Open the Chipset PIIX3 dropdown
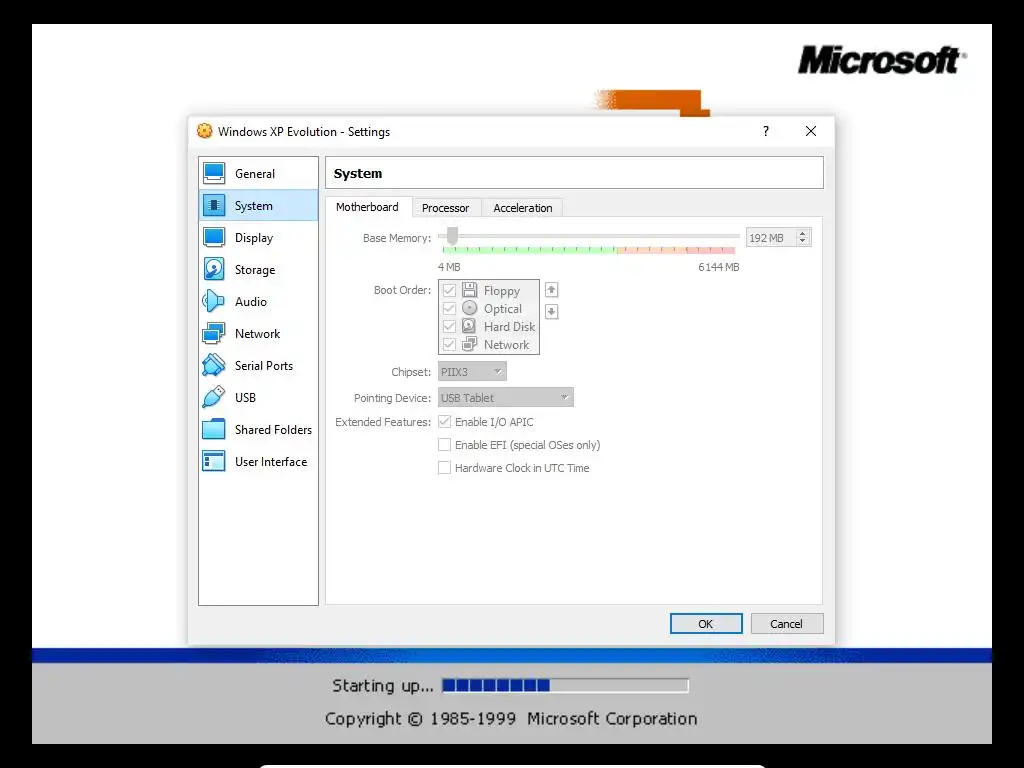 (472, 372)
